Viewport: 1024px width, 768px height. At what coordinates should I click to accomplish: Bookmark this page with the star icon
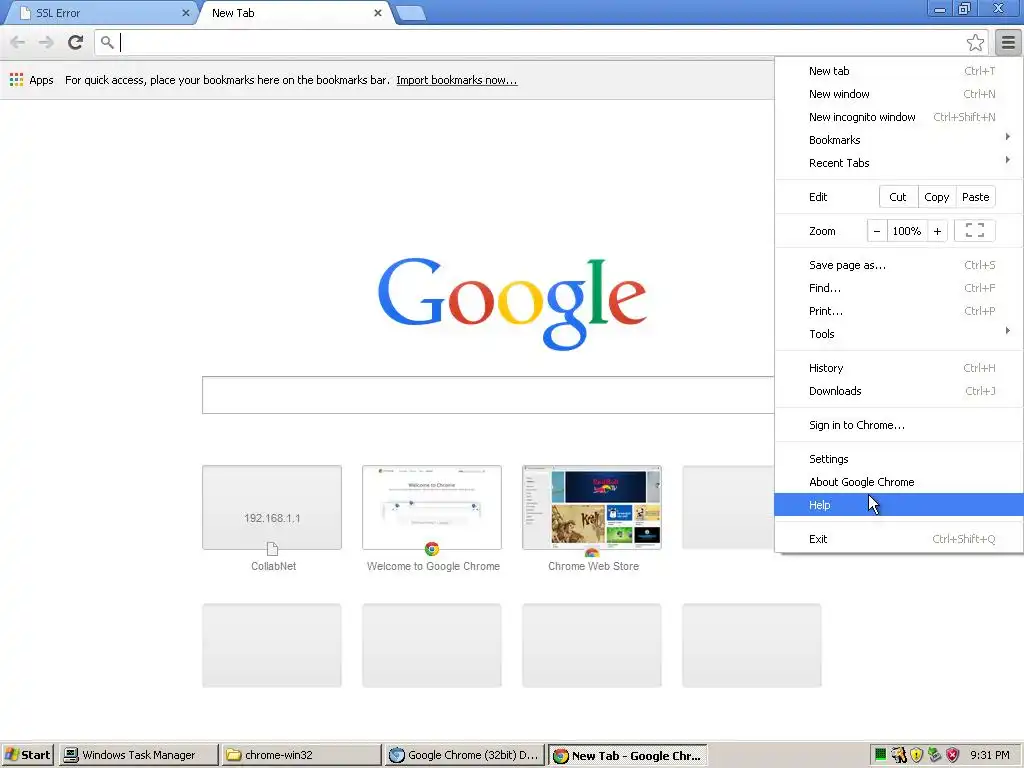click(x=975, y=42)
